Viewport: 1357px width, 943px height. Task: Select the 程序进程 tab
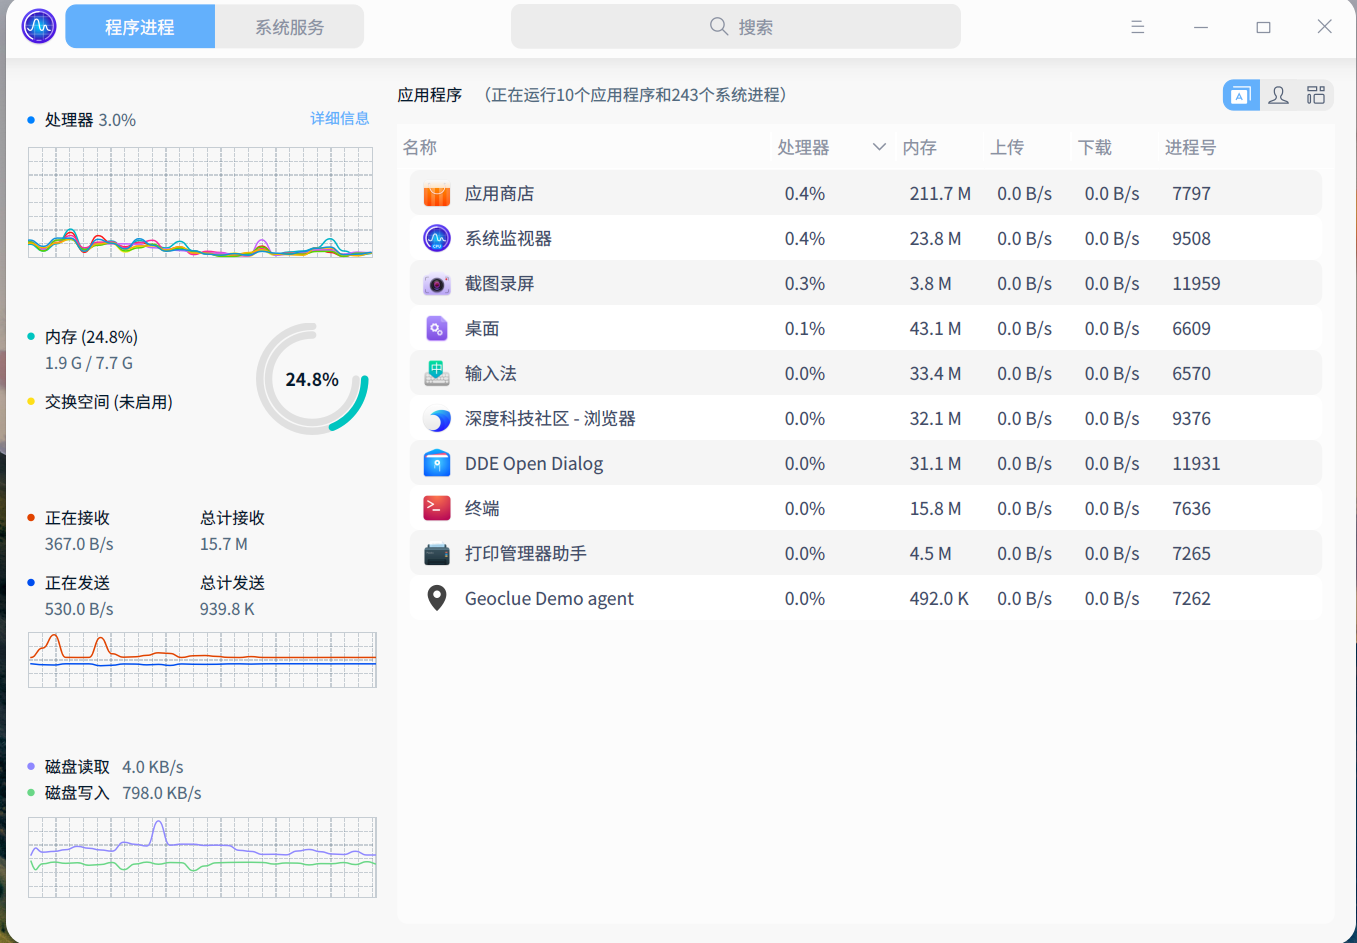click(x=139, y=26)
